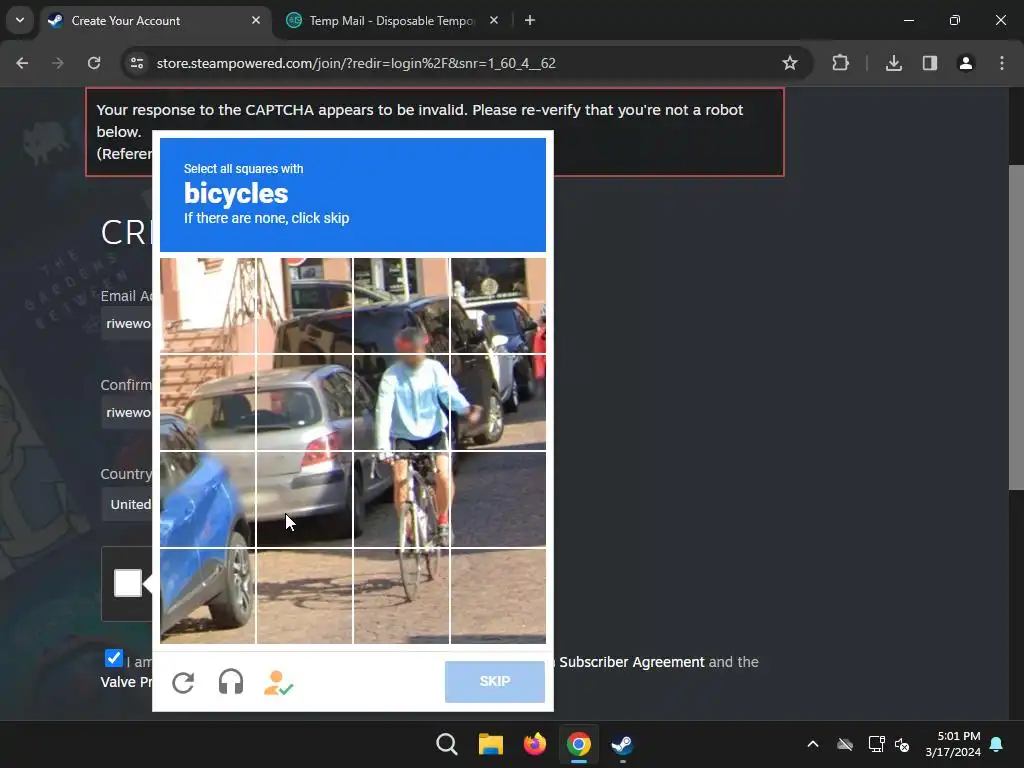This screenshot has height=768, width=1024.
Task: Show hidden system tray icons
Action: point(813,744)
